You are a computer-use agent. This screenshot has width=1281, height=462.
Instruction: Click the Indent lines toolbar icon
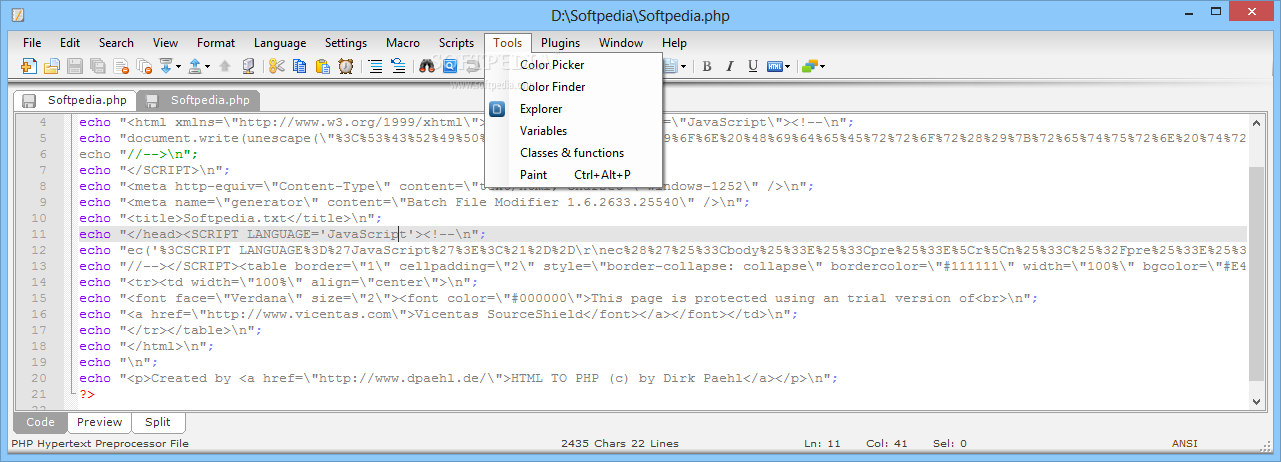375,66
